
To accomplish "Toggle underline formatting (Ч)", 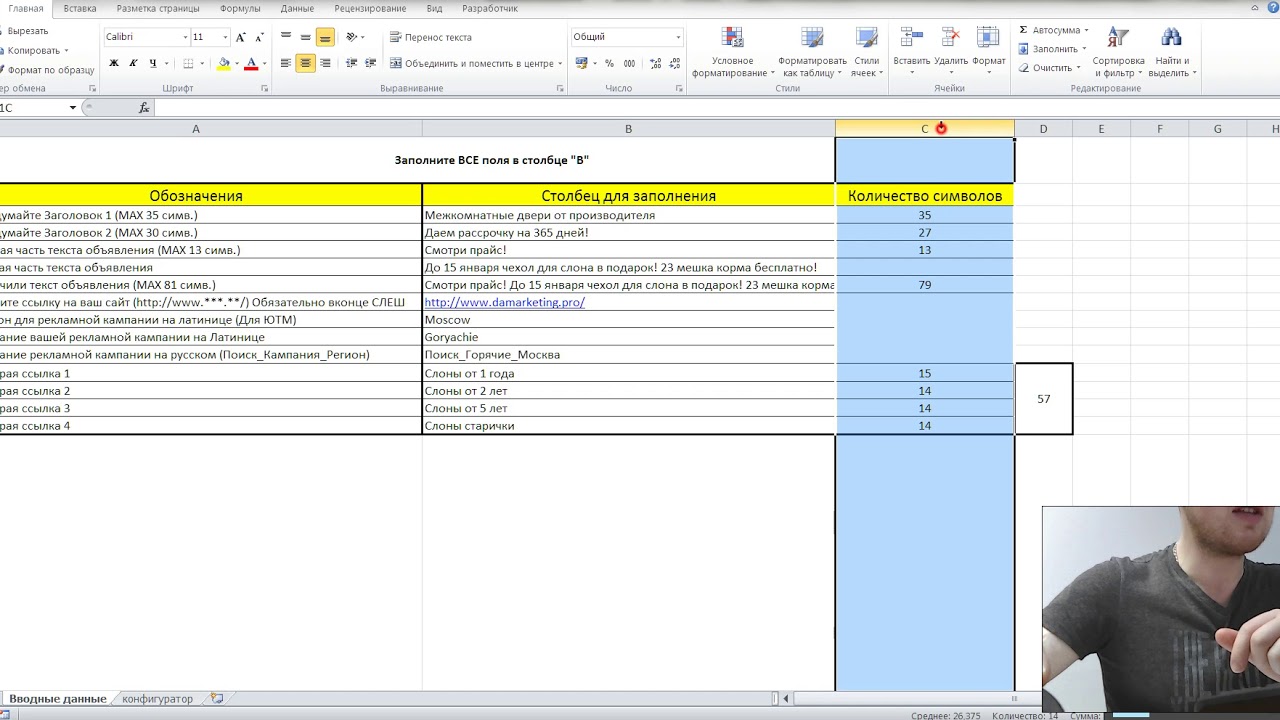I will click(153, 63).
